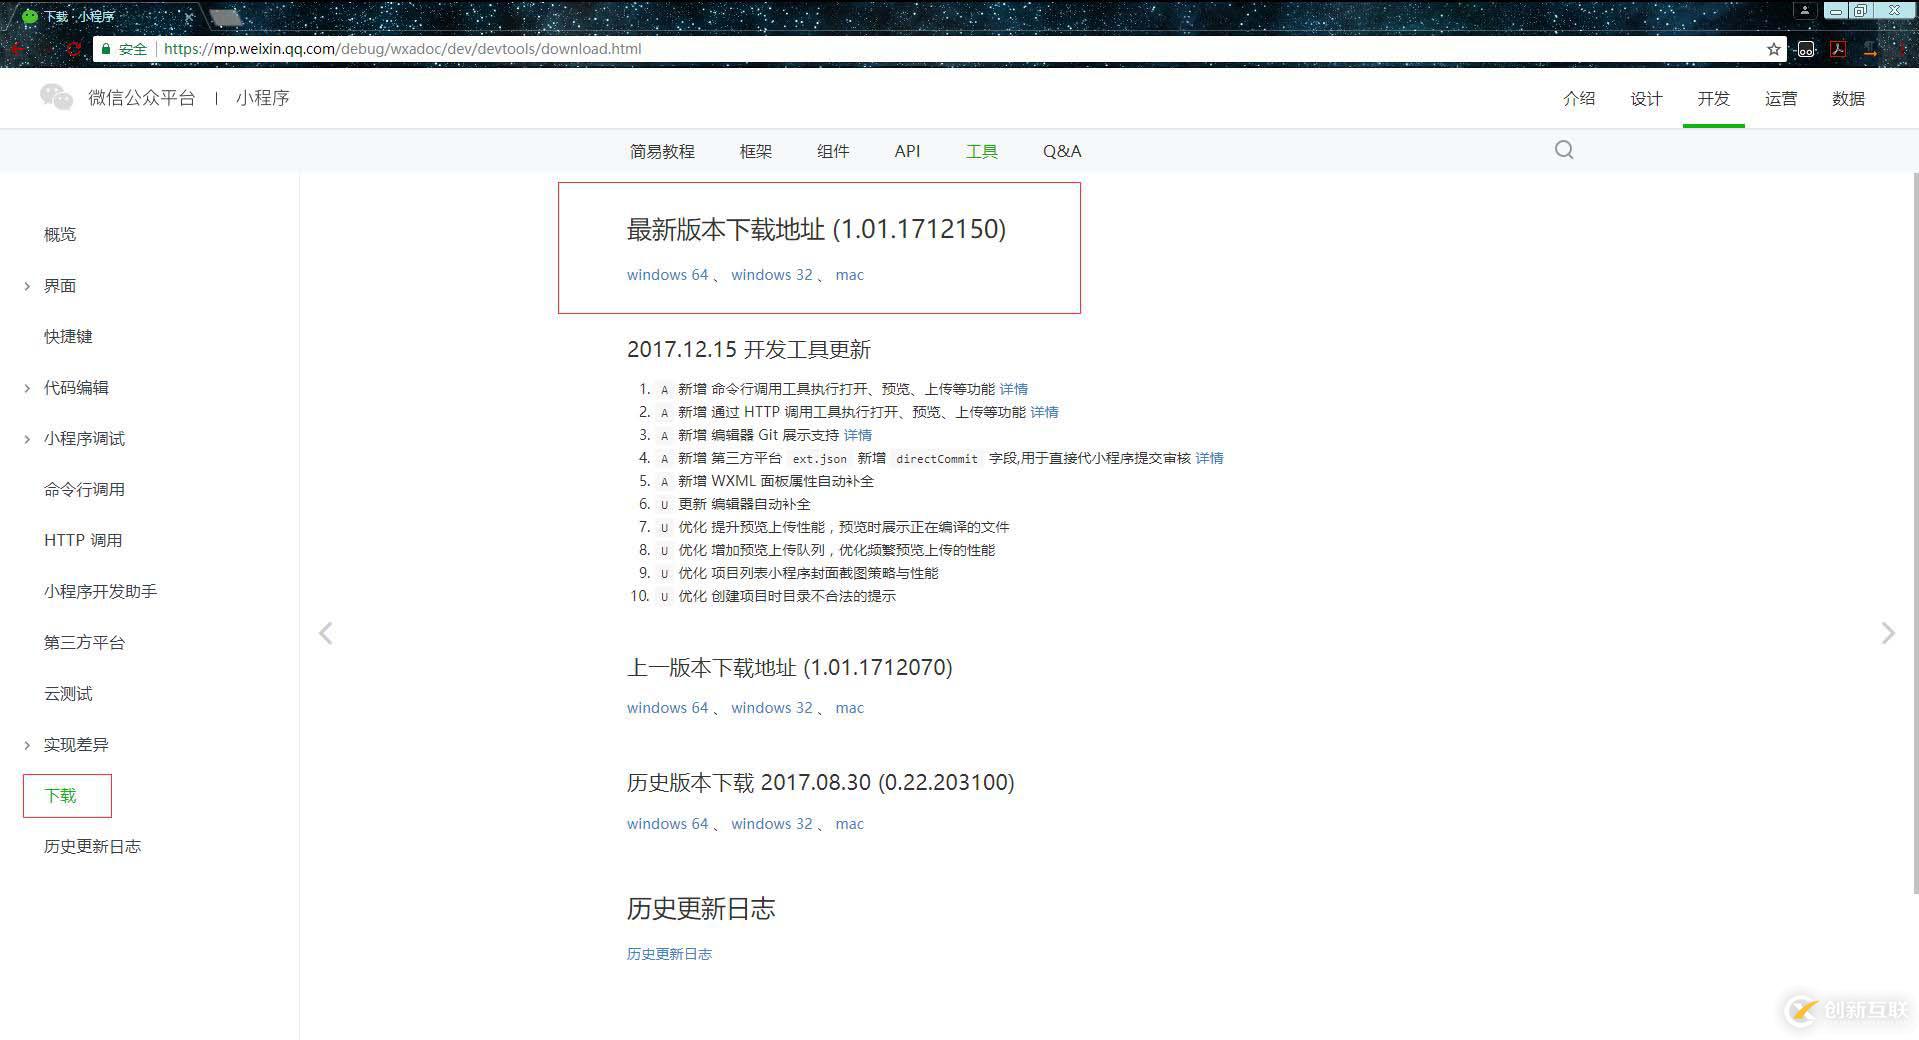Open the 数据 top navigation item
This screenshot has width=1919, height=1040.
tap(1848, 98)
